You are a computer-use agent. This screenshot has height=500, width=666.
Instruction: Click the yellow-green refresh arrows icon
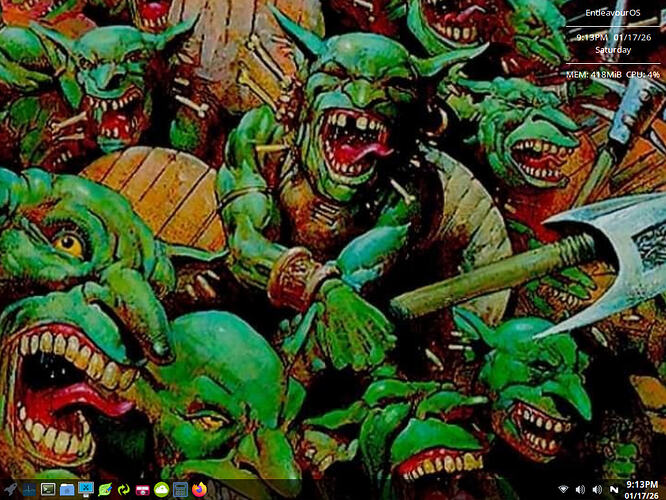(x=123, y=489)
